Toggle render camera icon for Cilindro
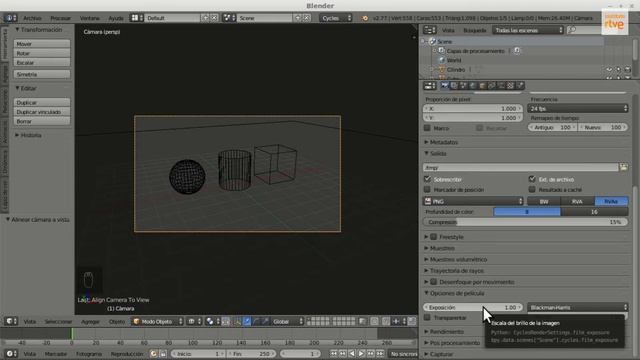 (628, 69)
